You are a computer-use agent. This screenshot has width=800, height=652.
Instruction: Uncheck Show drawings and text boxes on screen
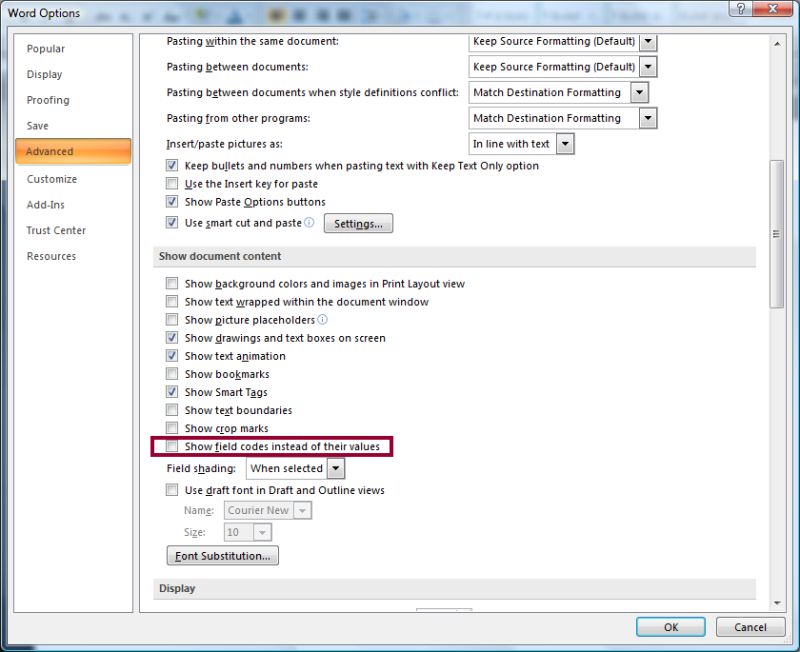pyautogui.click(x=172, y=338)
